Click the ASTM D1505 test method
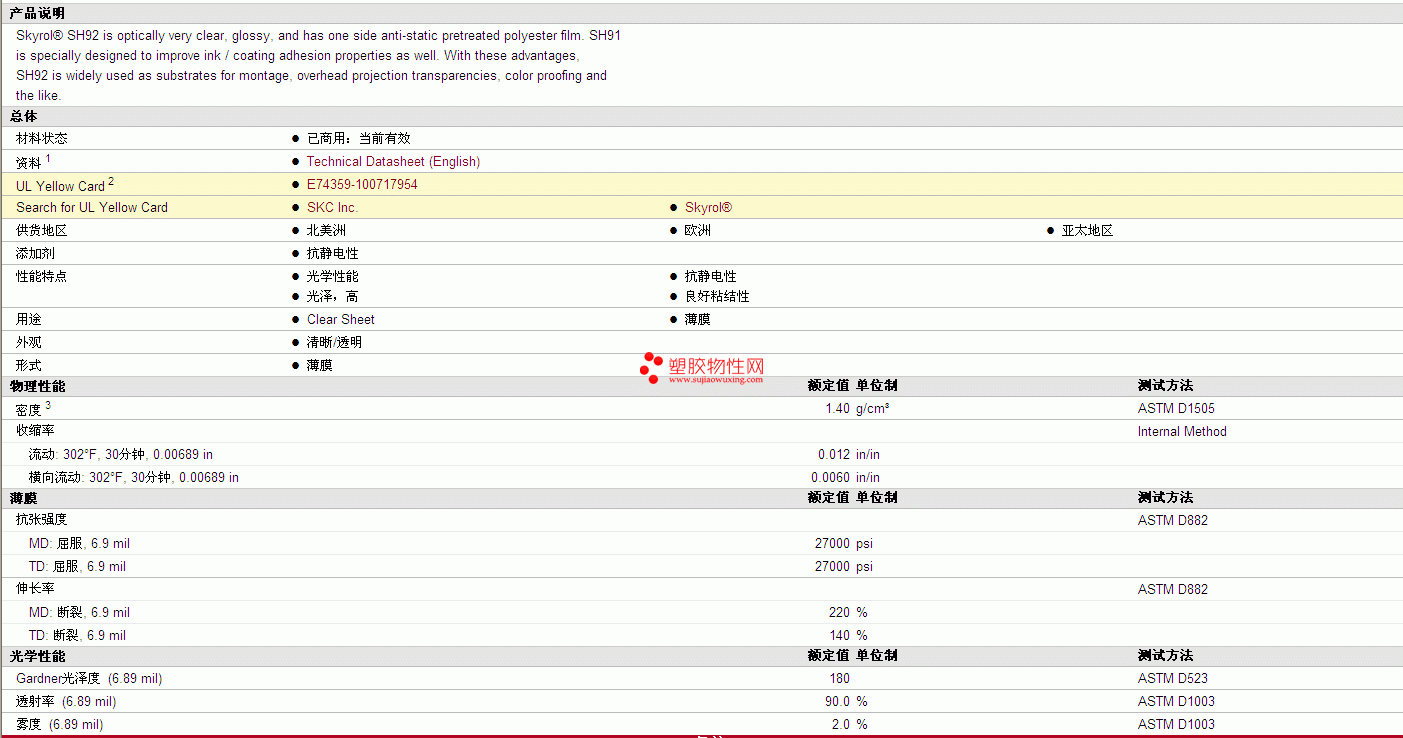Screen dimensions: 1403x738 1176,408
